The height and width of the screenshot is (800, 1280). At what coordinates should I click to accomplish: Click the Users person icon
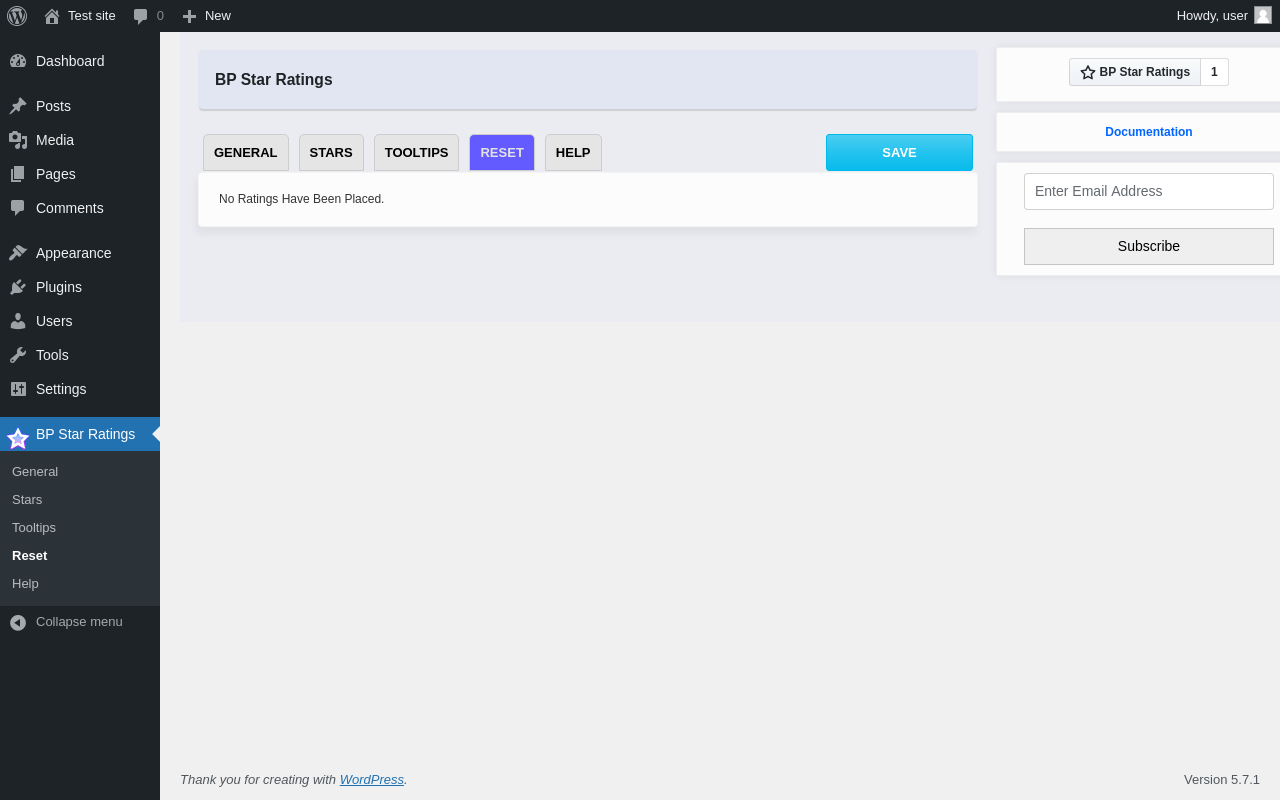pos(18,321)
